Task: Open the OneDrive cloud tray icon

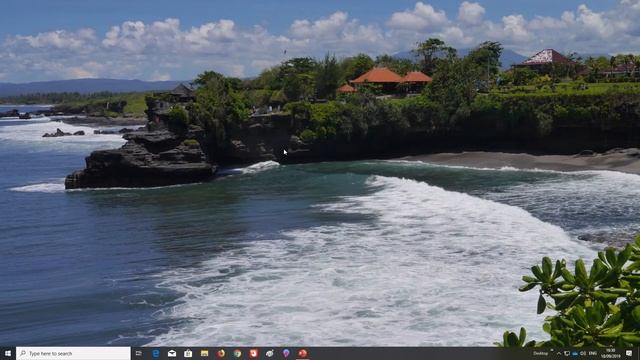Action: tap(575, 353)
